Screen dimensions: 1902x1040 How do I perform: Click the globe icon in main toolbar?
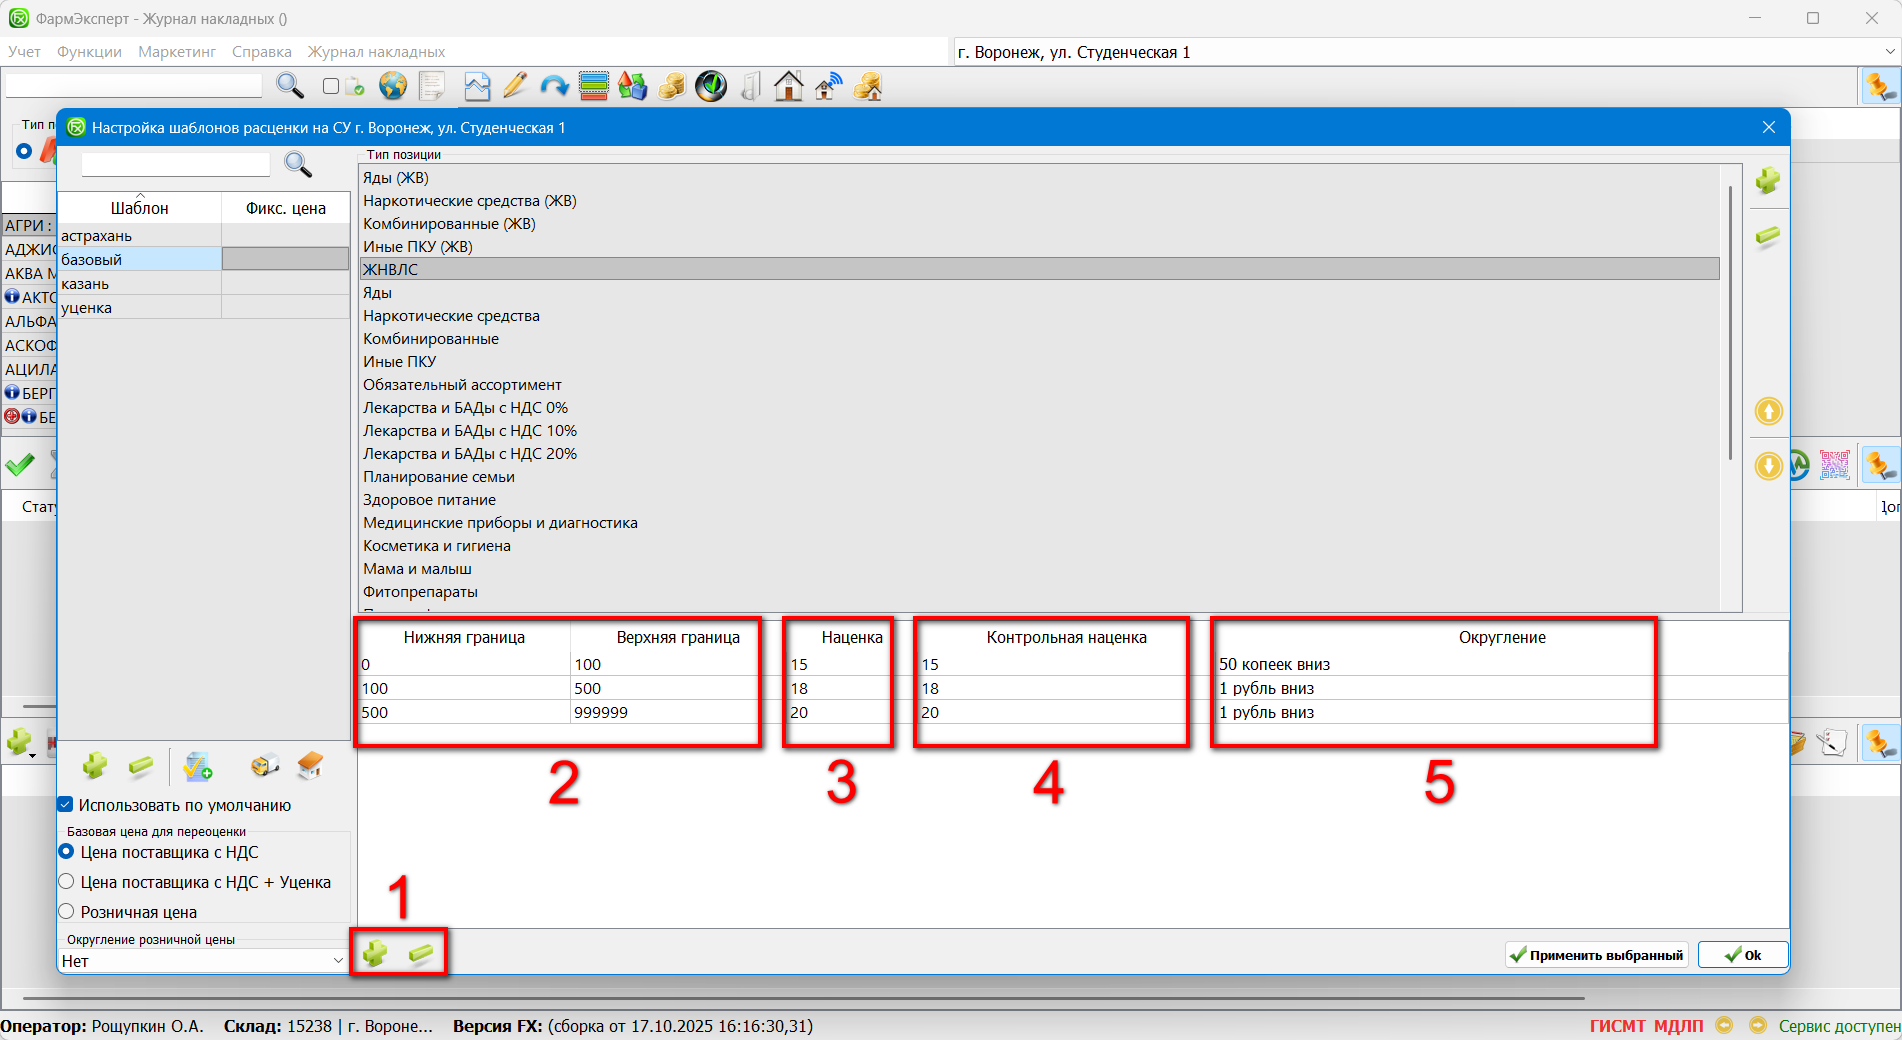point(393,87)
